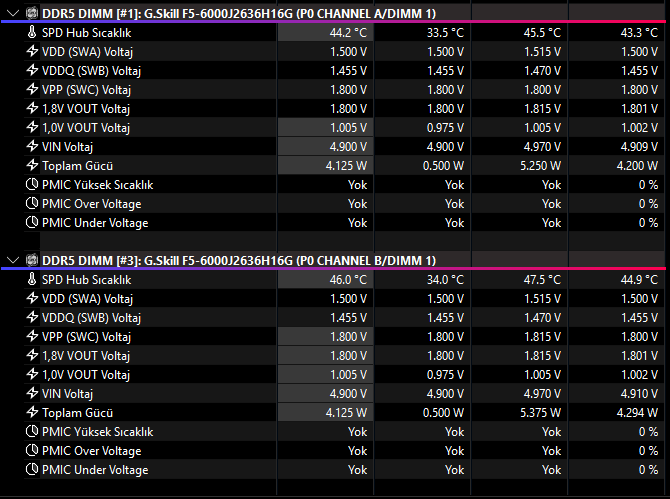Screen dimensions: 670x499
Task: Select the 4.910 V VIN value
Action: [639, 394]
